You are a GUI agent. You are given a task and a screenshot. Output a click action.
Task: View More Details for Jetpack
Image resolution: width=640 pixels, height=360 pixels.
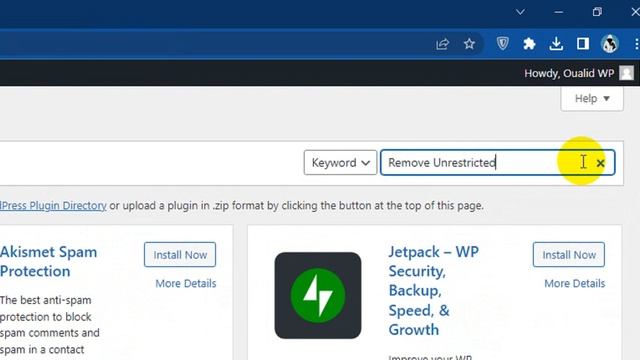[x=575, y=283]
